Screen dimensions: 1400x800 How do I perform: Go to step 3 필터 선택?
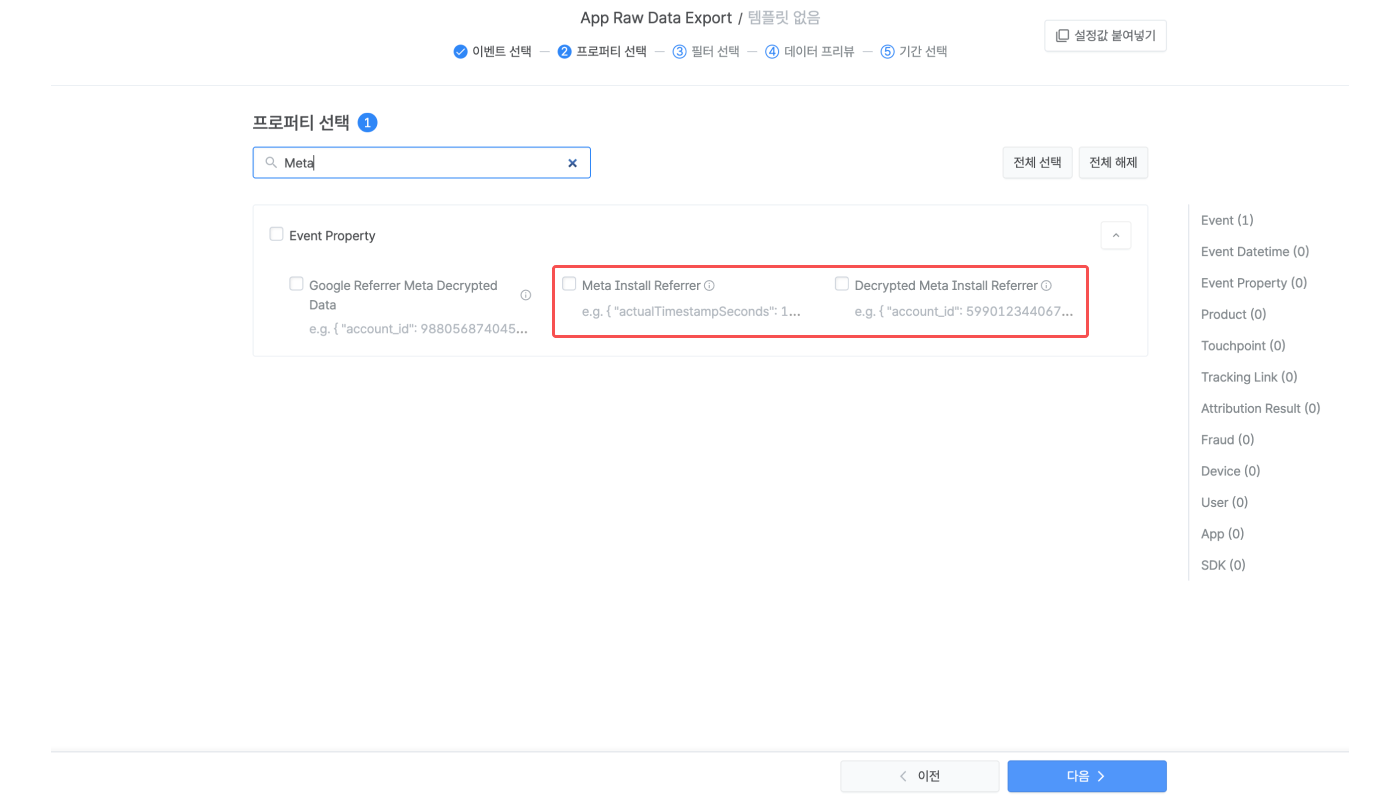pyautogui.click(x=706, y=52)
